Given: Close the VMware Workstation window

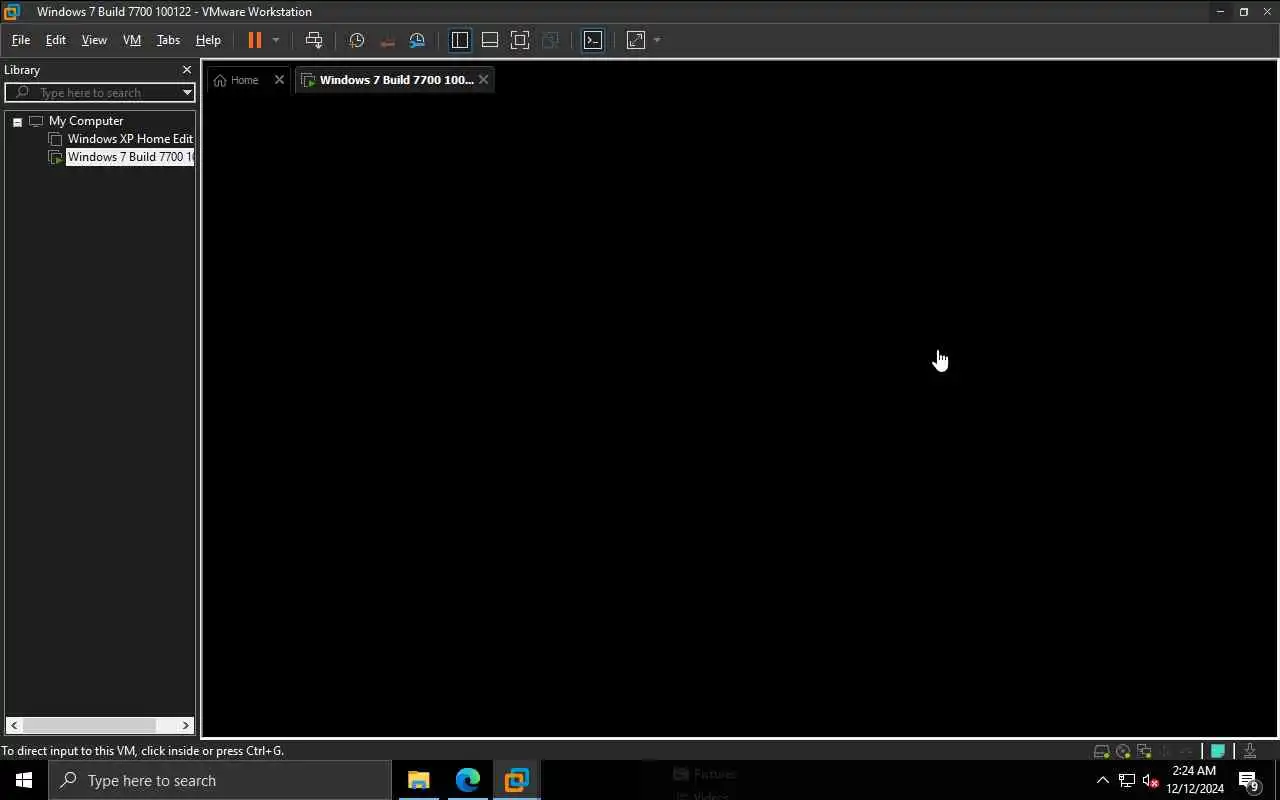Looking at the screenshot, I should click(x=1268, y=12).
